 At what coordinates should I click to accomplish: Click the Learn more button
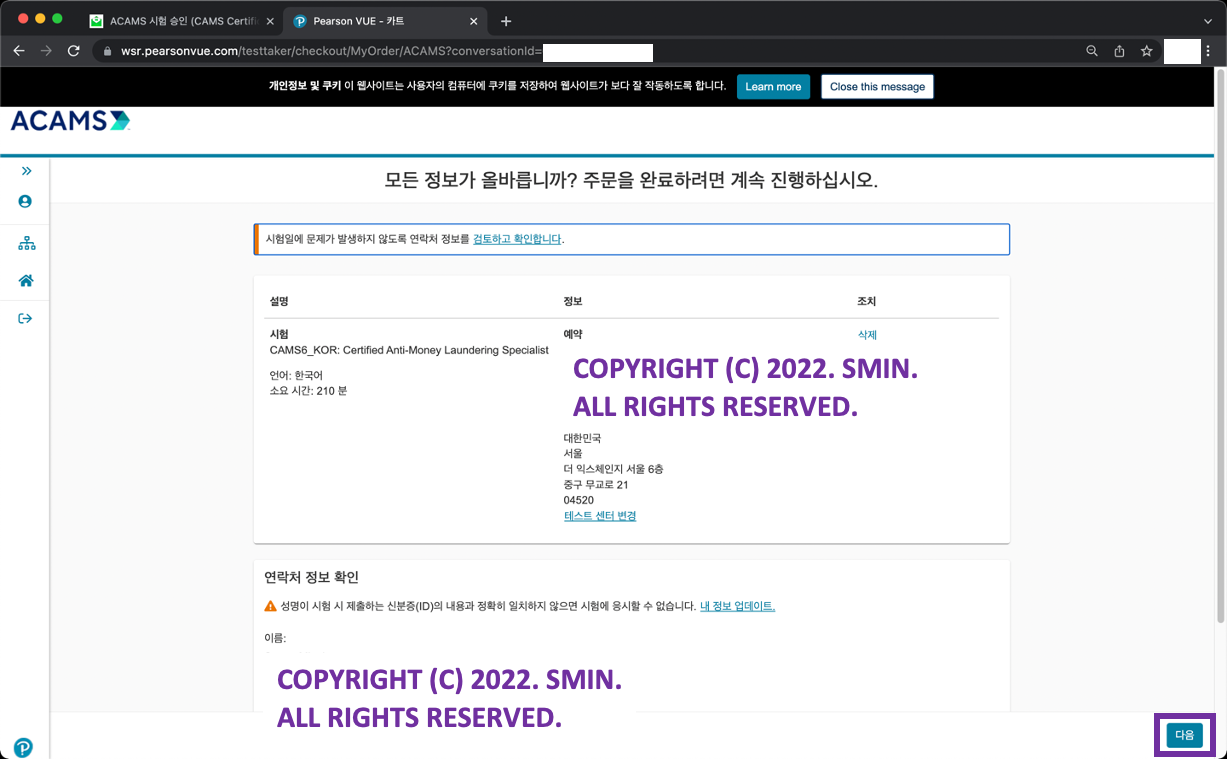click(773, 87)
